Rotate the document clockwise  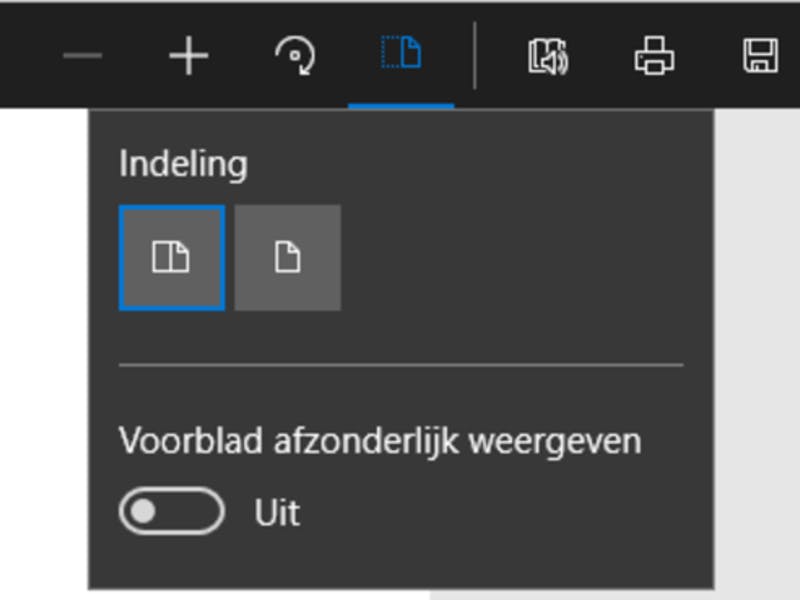click(x=295, y=56)
